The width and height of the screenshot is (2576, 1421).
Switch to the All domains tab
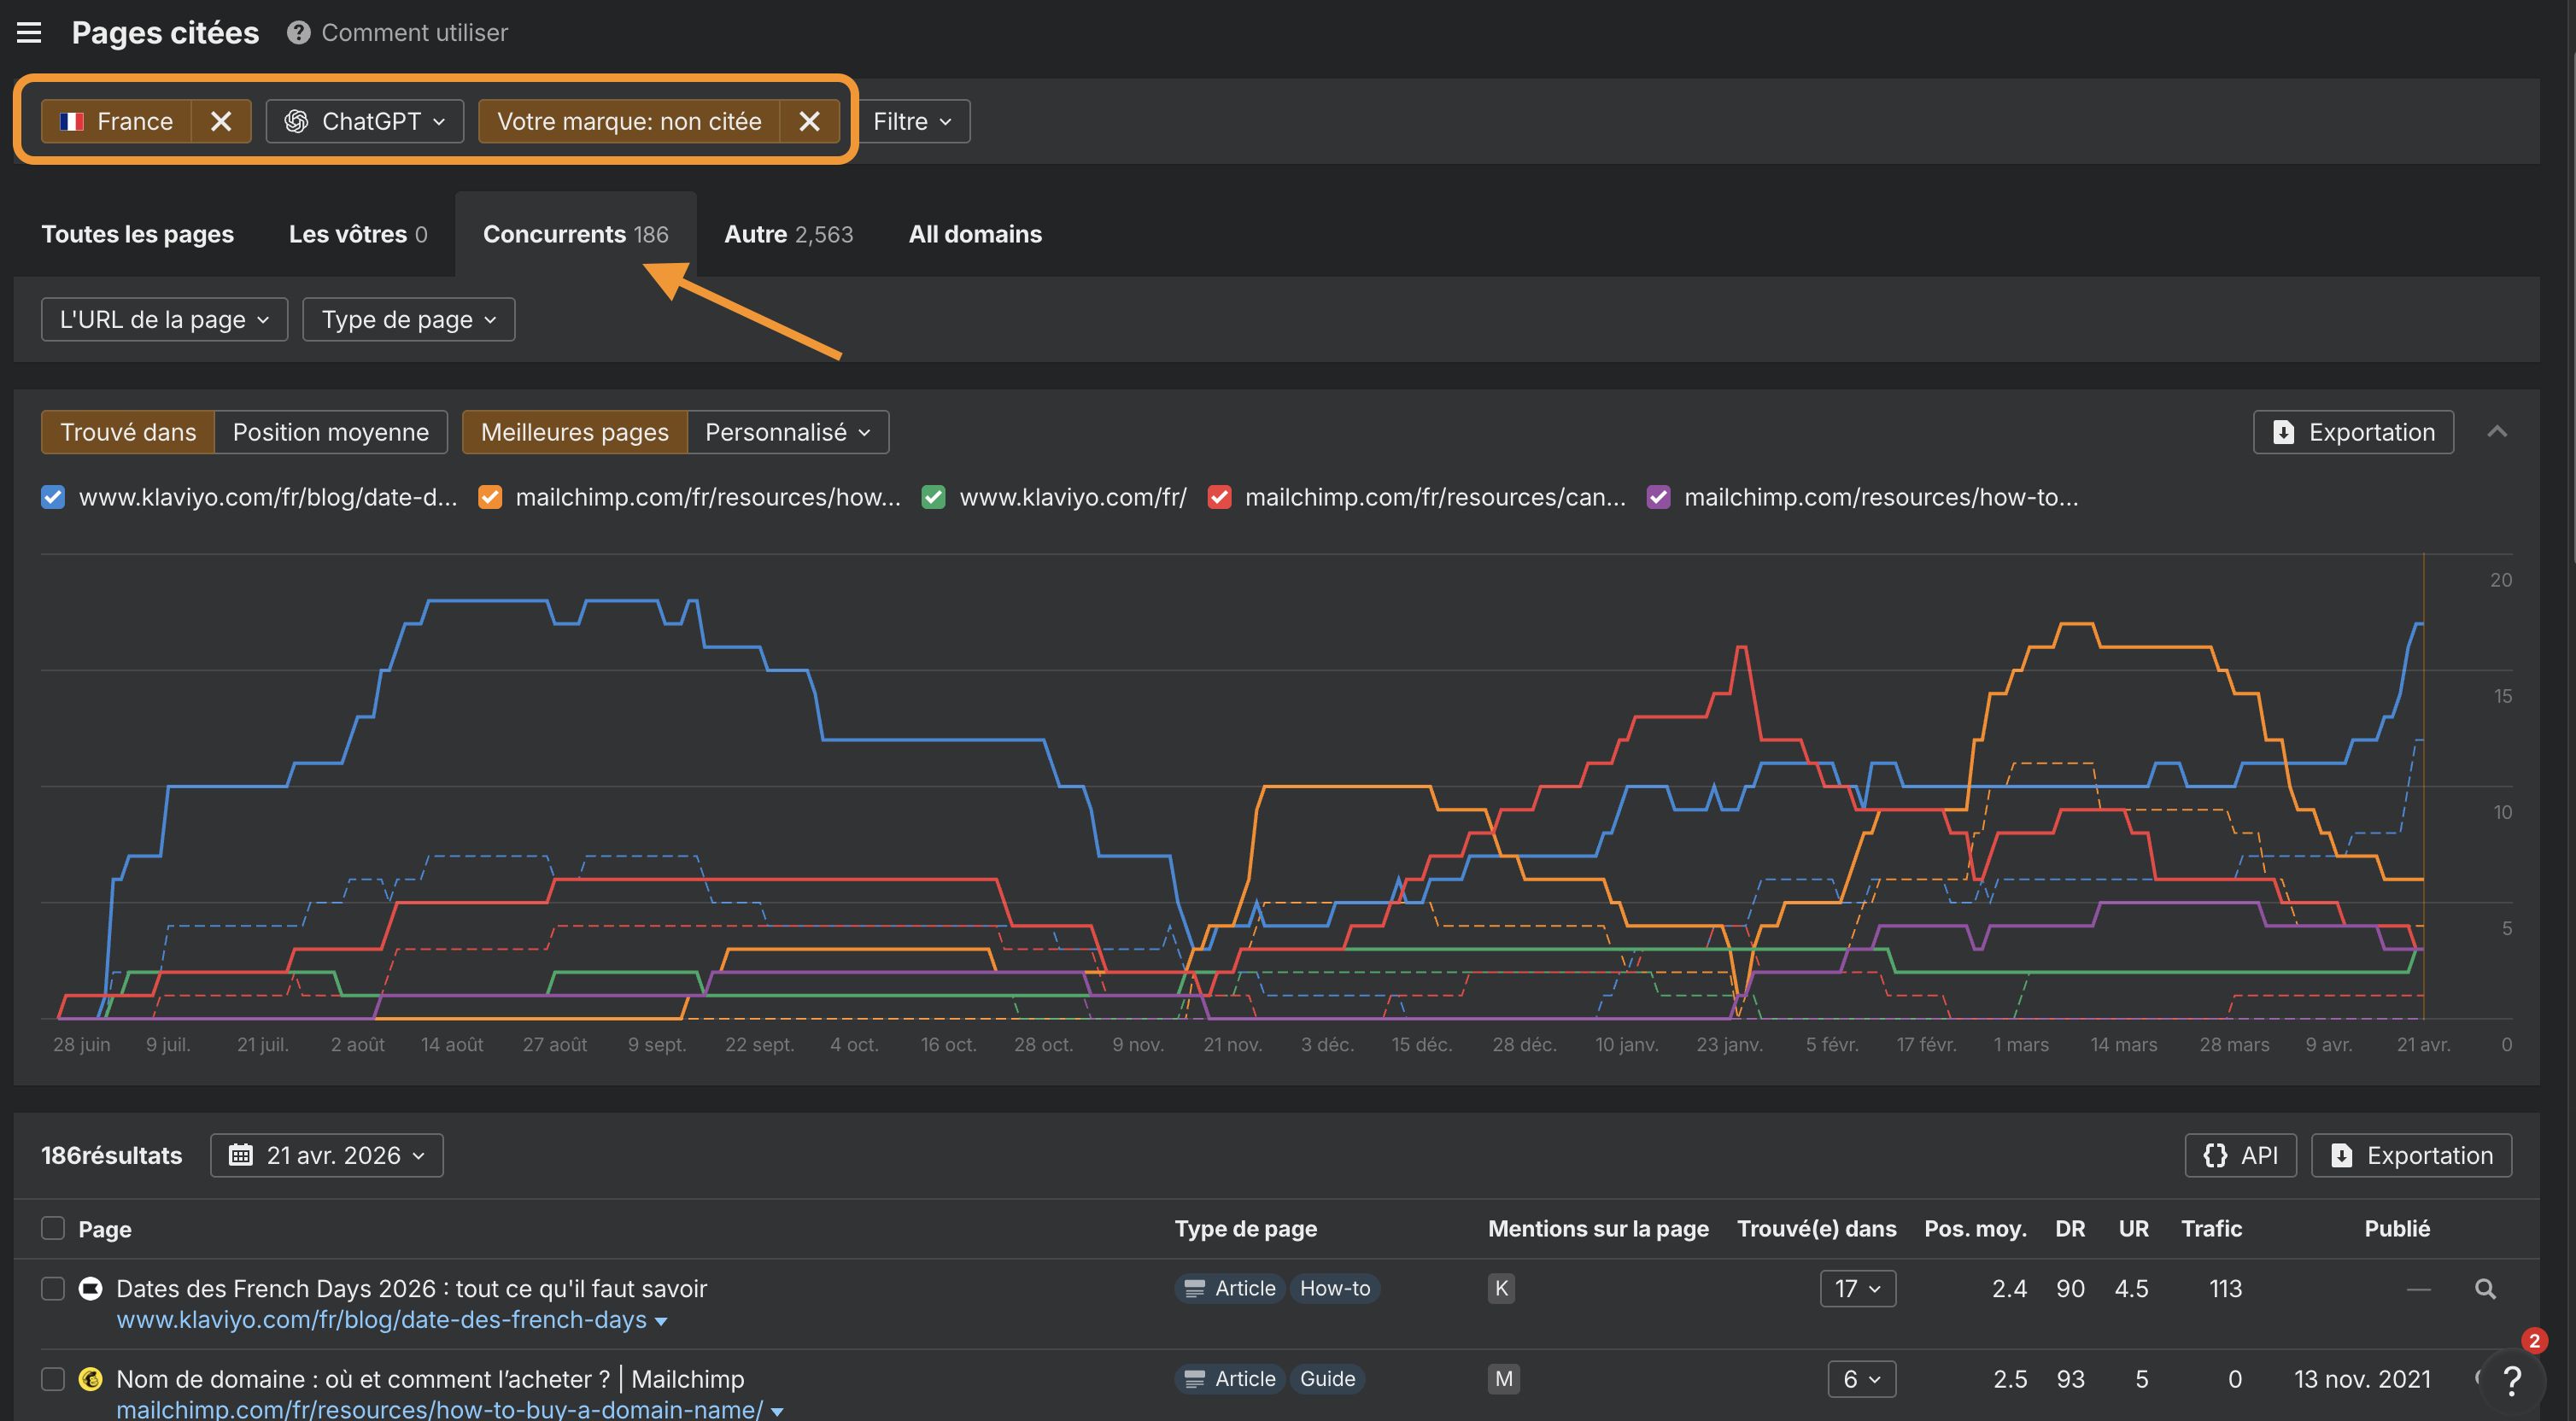(x=975, y=234)
